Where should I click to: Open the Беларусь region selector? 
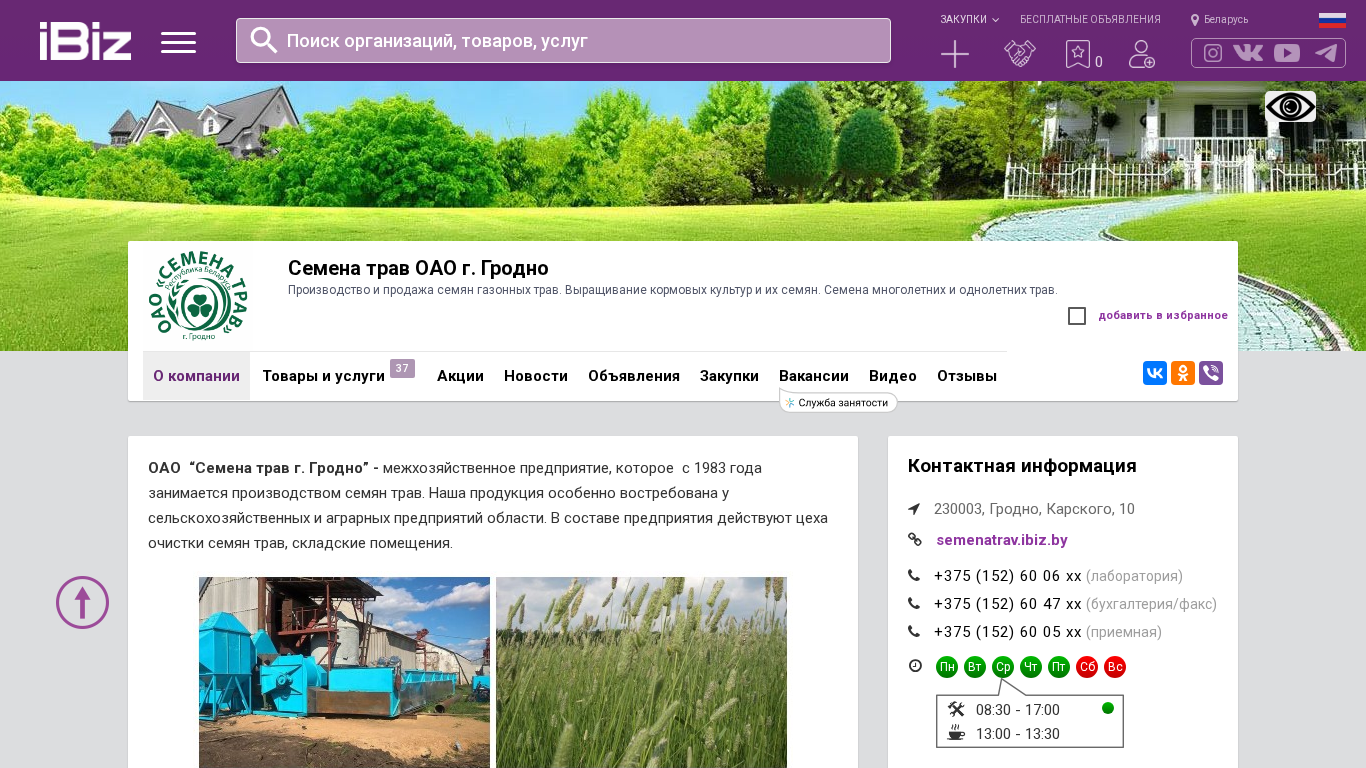click(1220, 19)
